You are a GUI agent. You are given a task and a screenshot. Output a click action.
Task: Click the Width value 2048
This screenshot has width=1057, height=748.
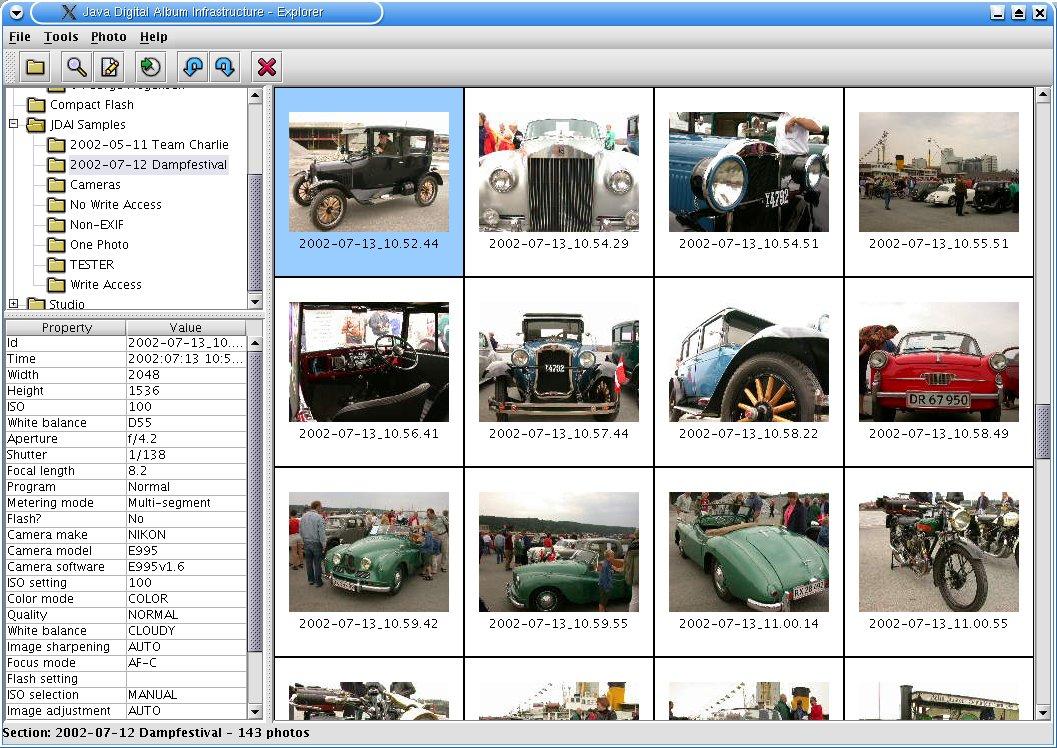(x=186, y=375)
